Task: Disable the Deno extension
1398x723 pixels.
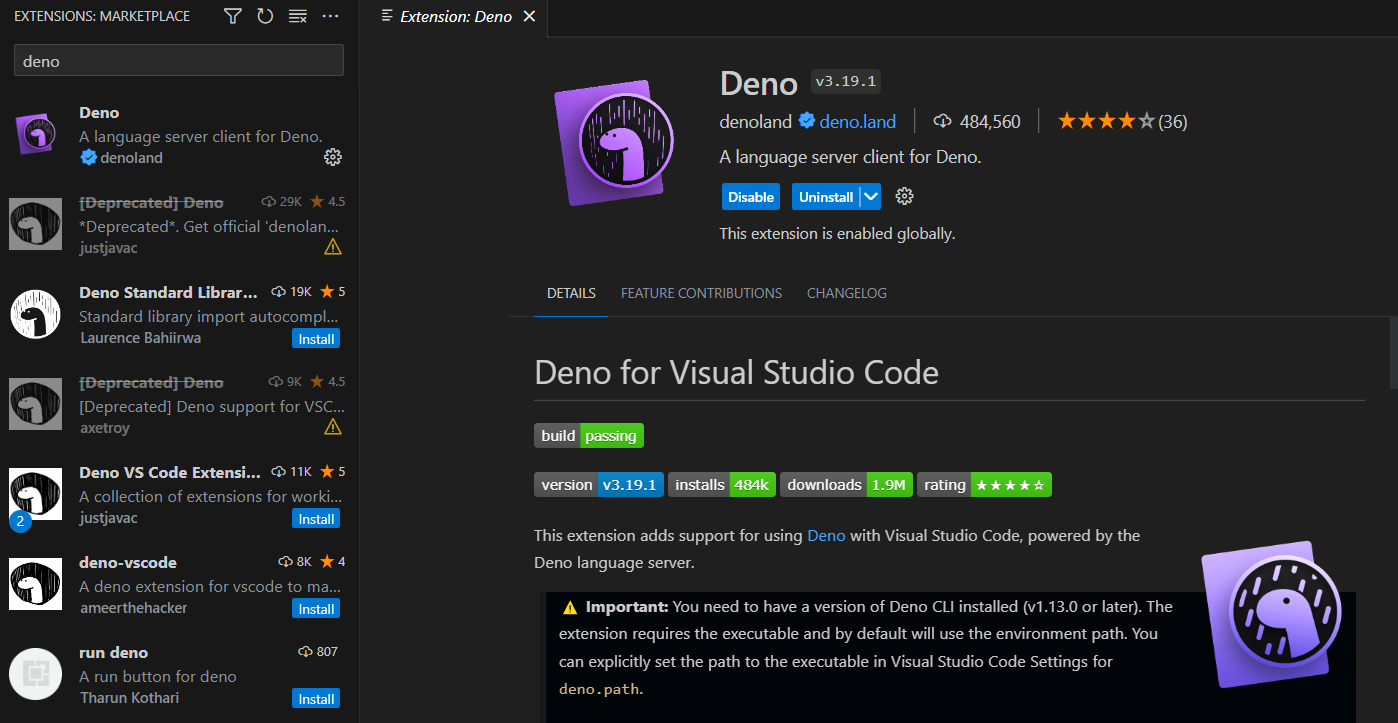Action: tap(751, 197)
